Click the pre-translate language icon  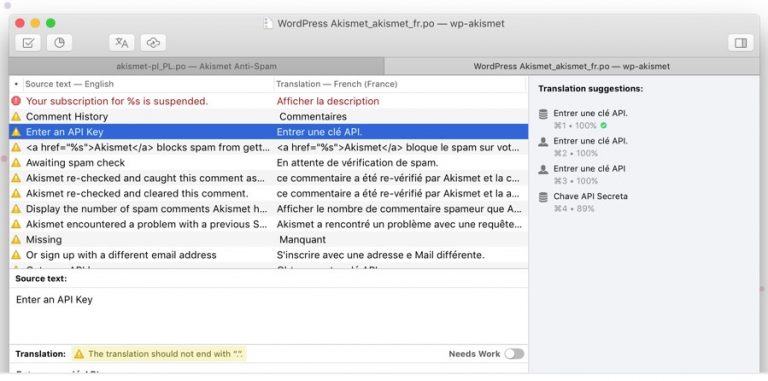[121, 43]
